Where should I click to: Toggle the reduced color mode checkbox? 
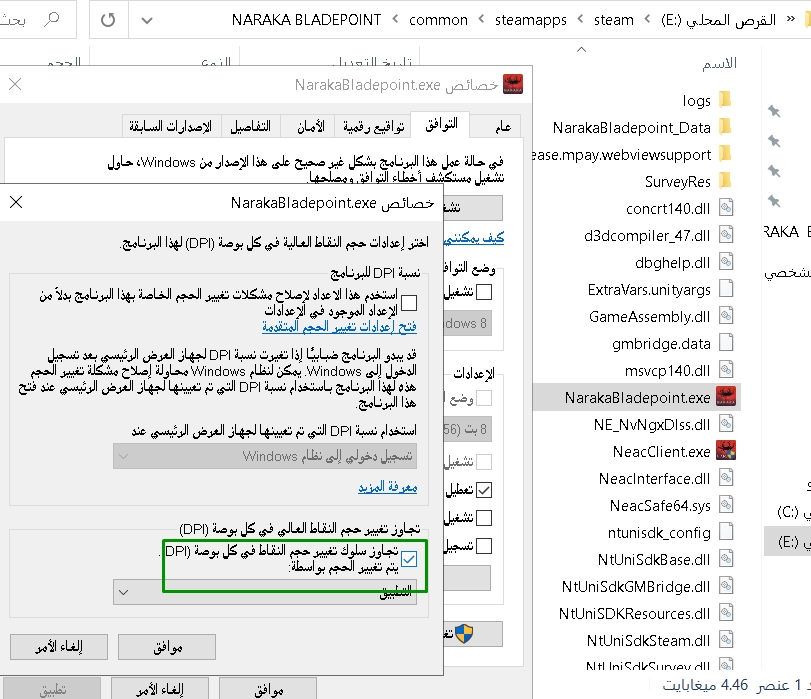pos(484,398)
